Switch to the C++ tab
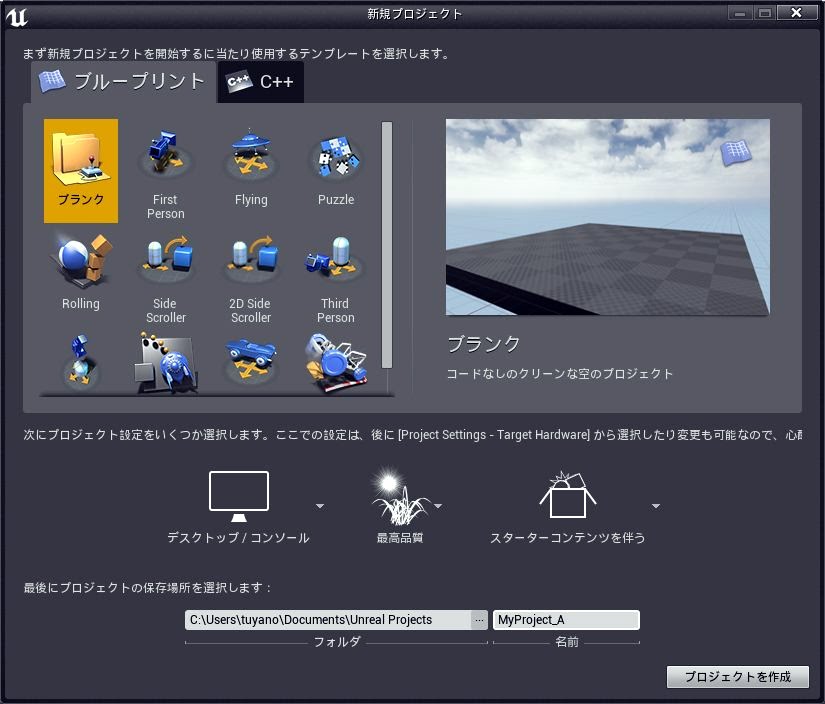The image size is (825, 704). tap(261, 82)
